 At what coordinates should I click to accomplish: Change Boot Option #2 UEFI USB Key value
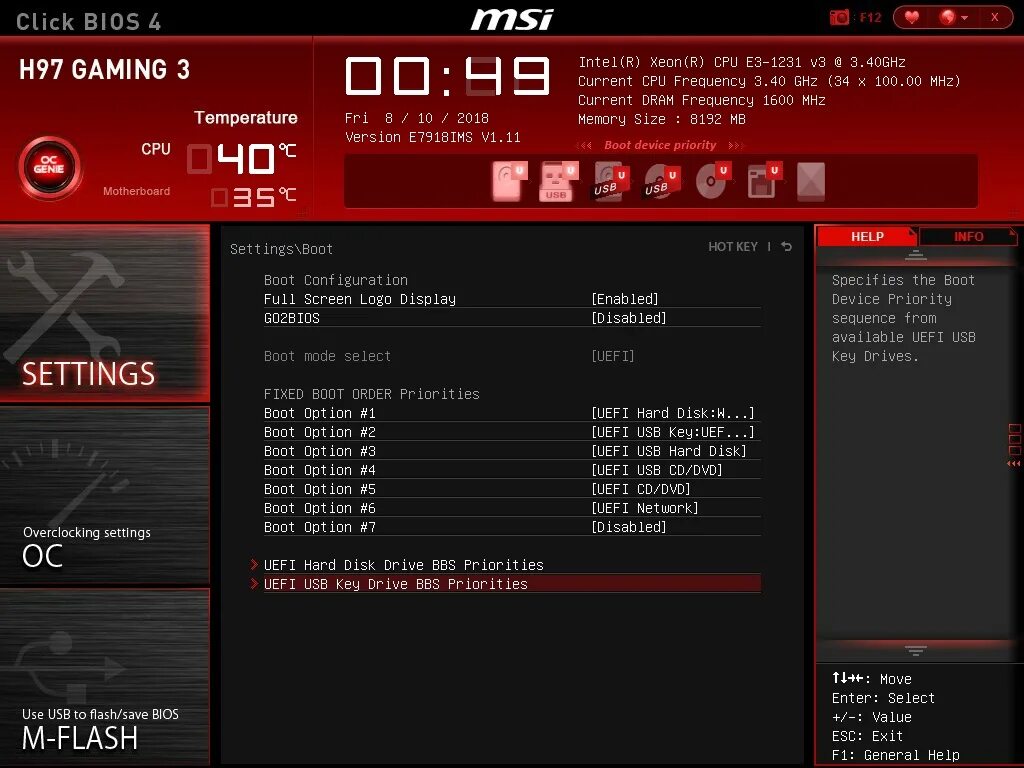click(673, 432)
